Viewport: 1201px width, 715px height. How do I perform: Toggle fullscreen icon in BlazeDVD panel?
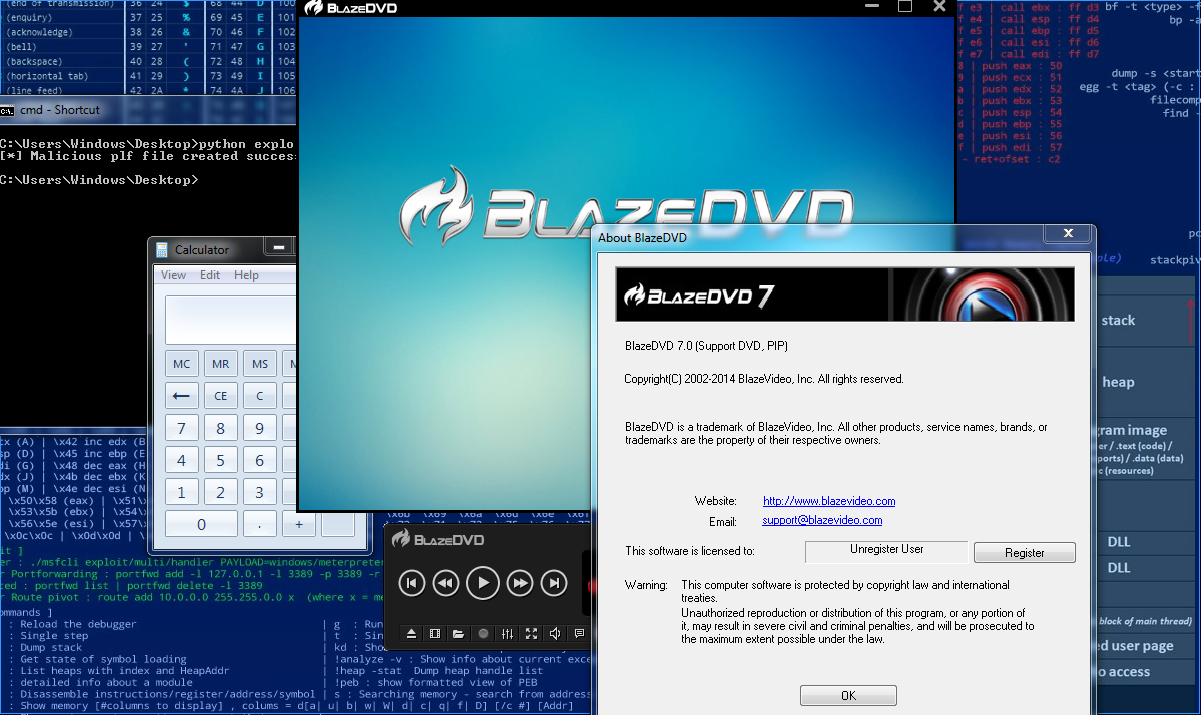coord(531,633)
